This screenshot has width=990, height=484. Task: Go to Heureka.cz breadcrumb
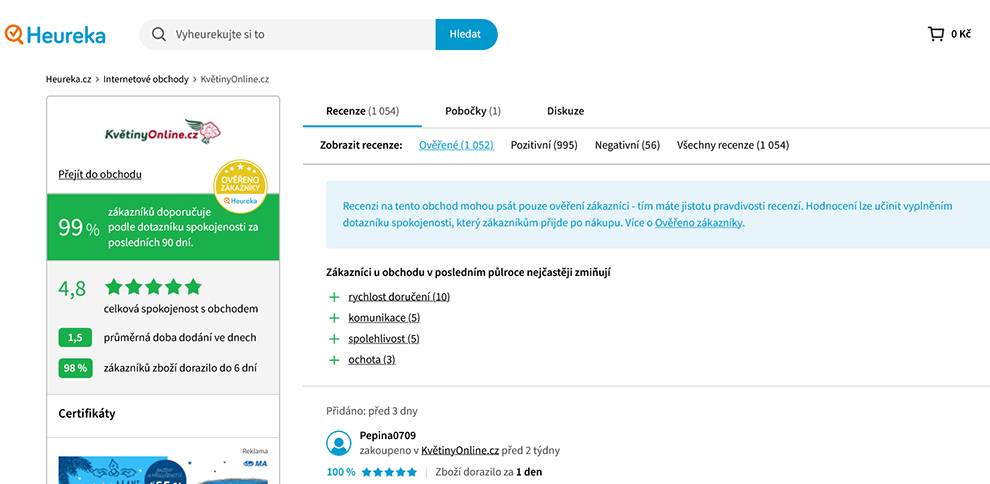69,80
